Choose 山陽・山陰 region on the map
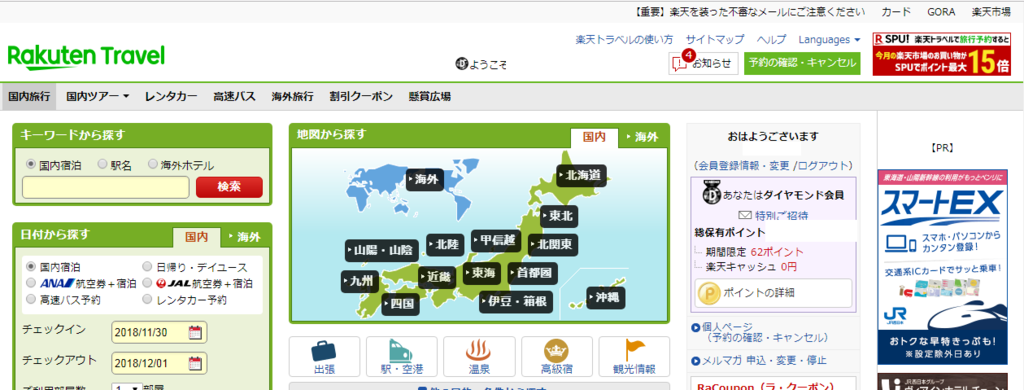This screenshot has width=1024, height=390. point(382,250)
